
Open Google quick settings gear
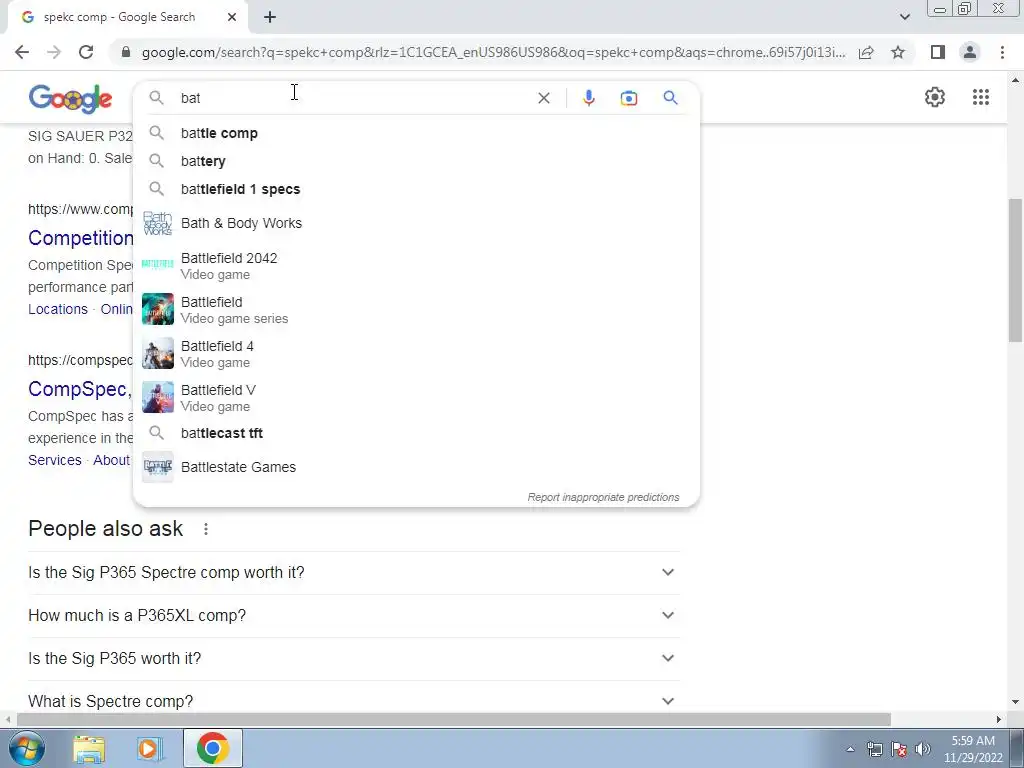coord(935,97)
